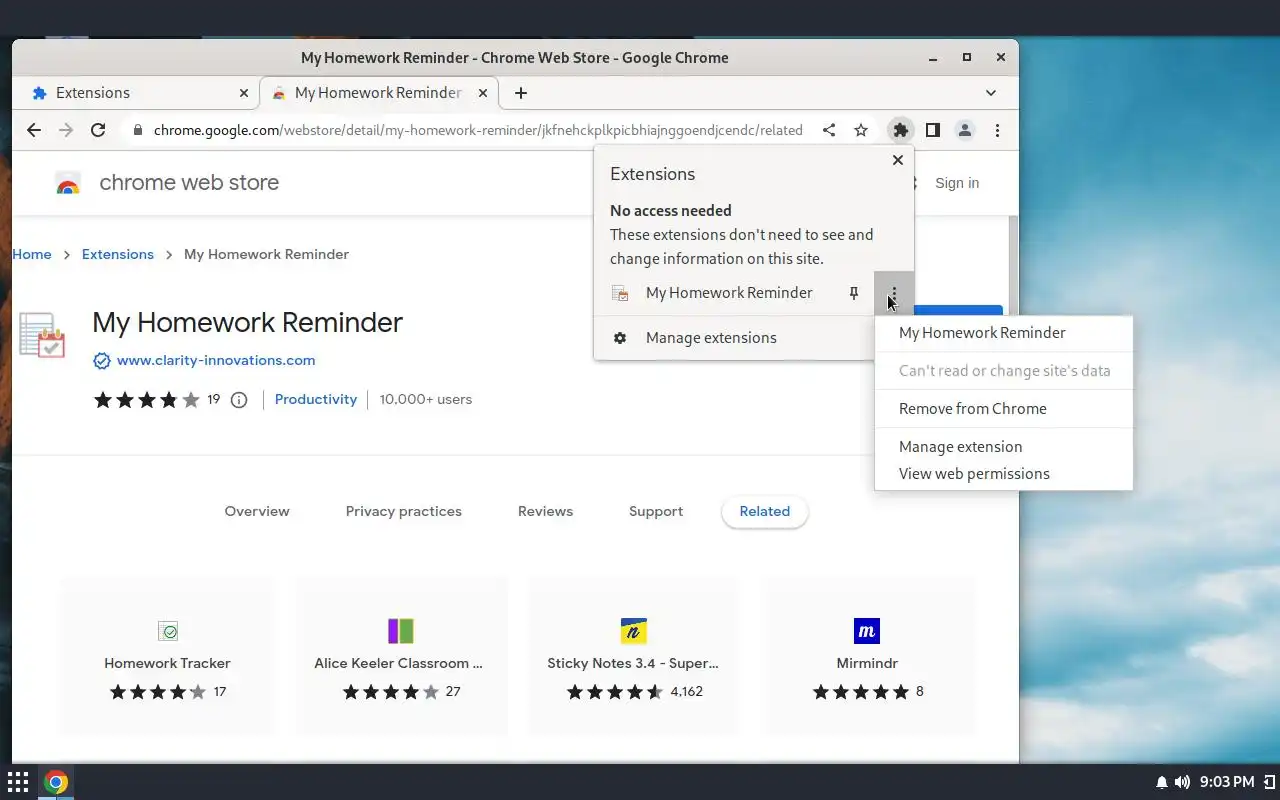Open Chrome's three-dot main menu

coord(997,130)
